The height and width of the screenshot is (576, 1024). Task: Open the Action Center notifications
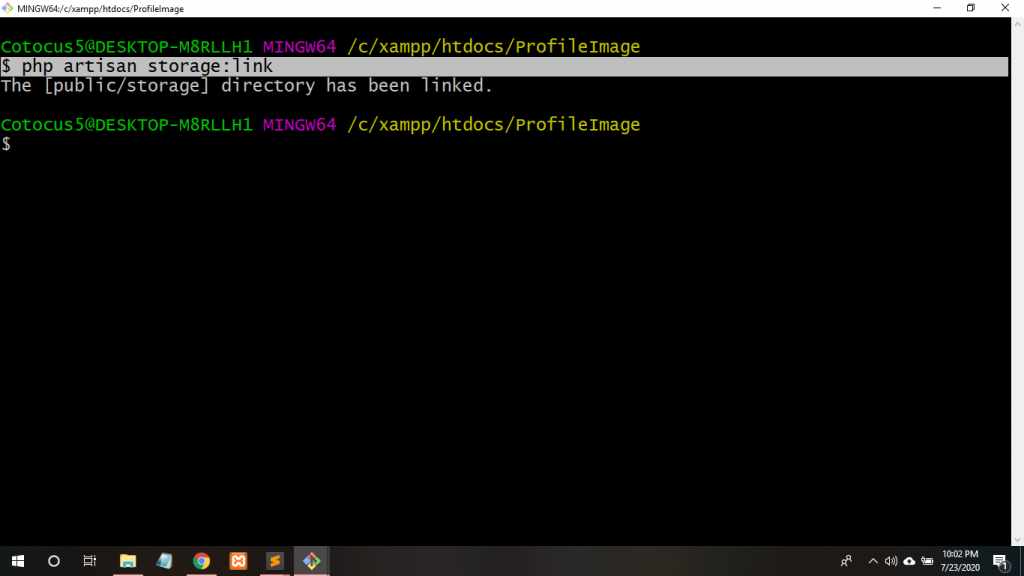(x=1000, y=561)
